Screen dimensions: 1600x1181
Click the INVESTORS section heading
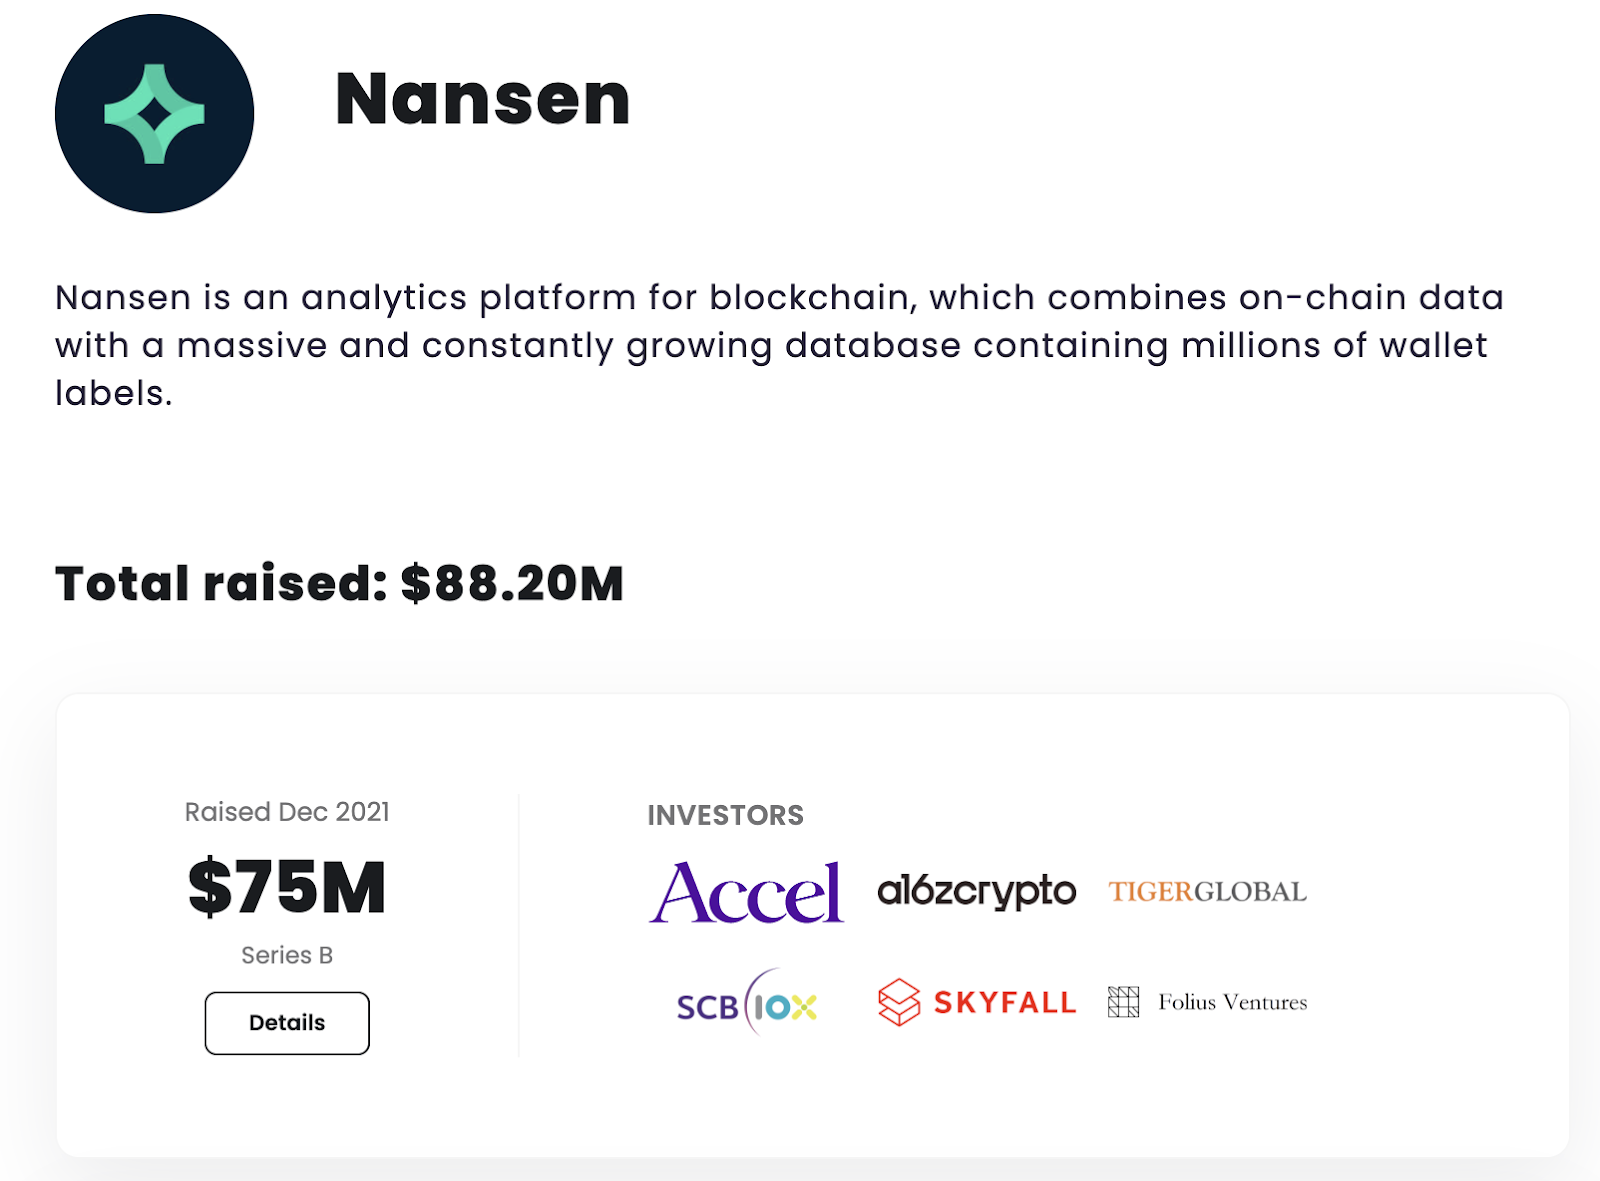[x=725, y=816]
